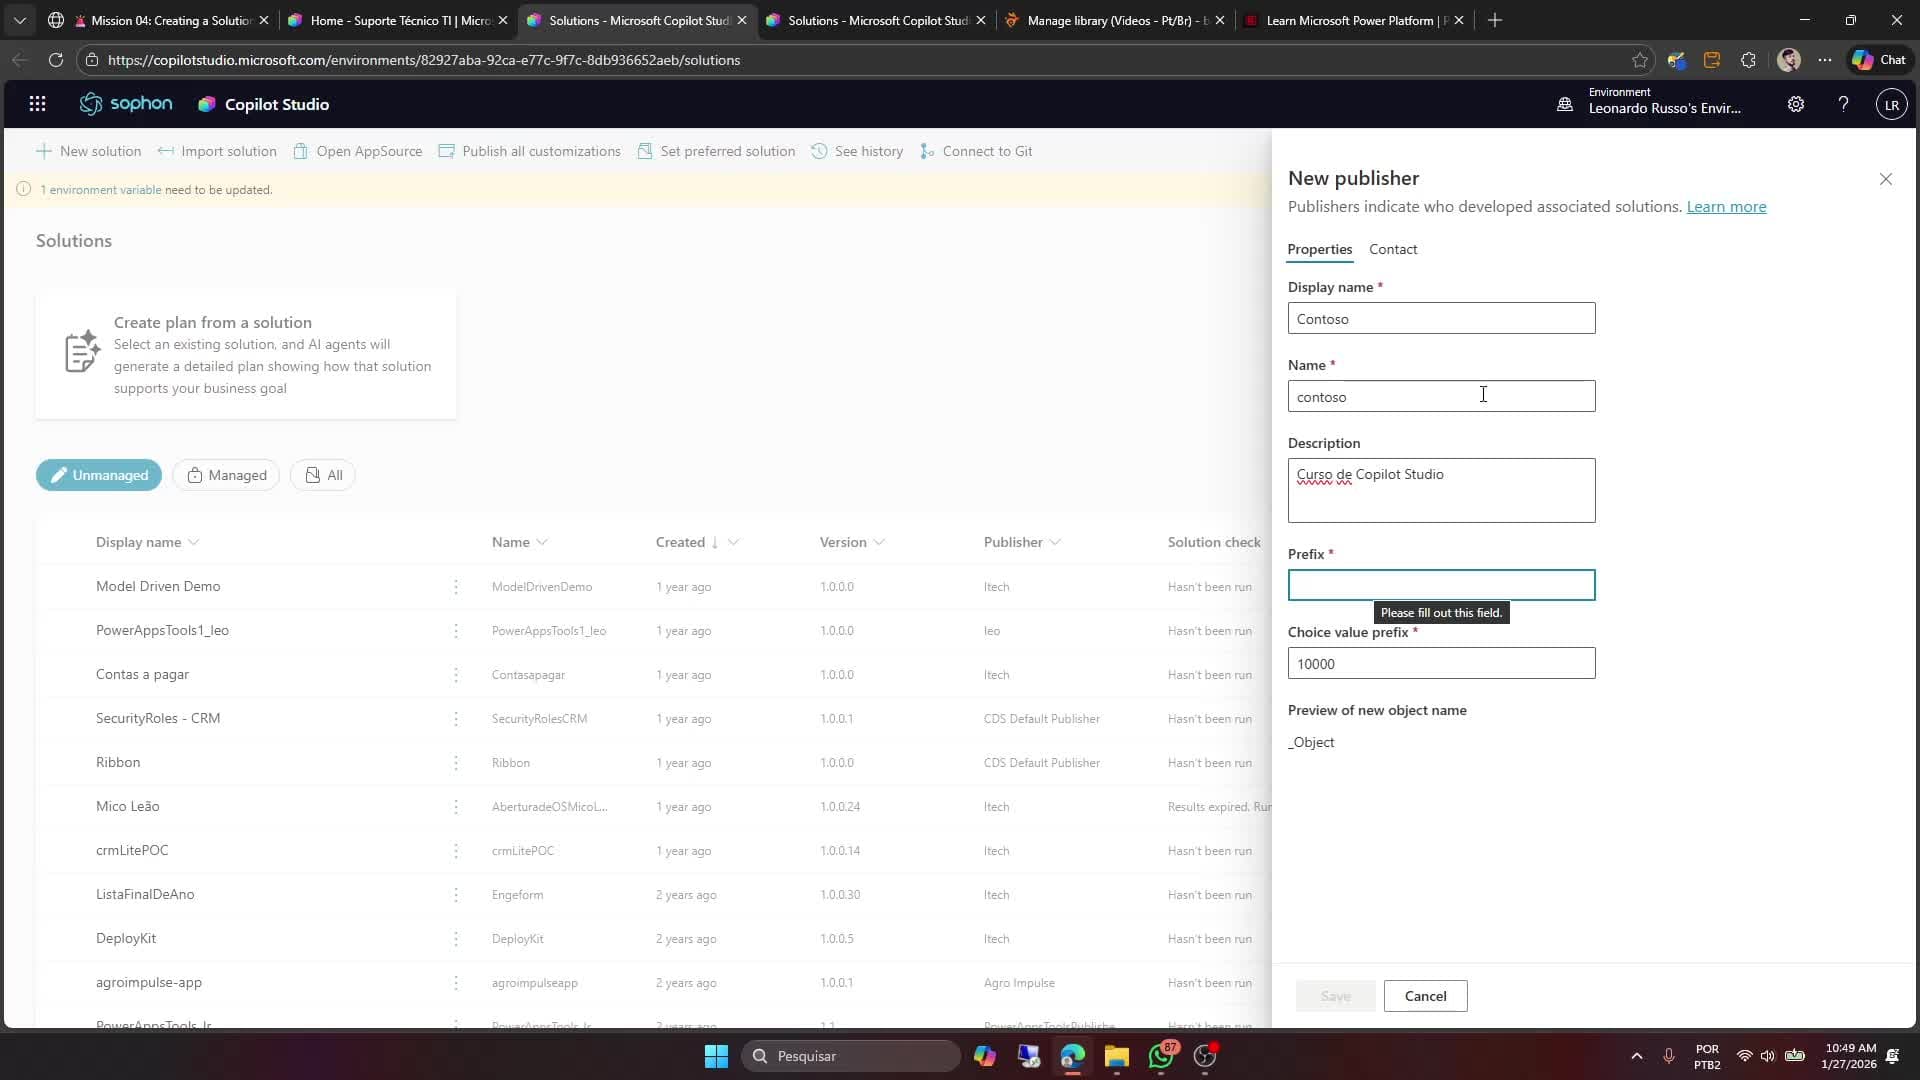Image resolution: width=1920 pixels, height=1080 pixels.
Task: Open more options for Model Driven Demo
Action: (x=456, y=587)
